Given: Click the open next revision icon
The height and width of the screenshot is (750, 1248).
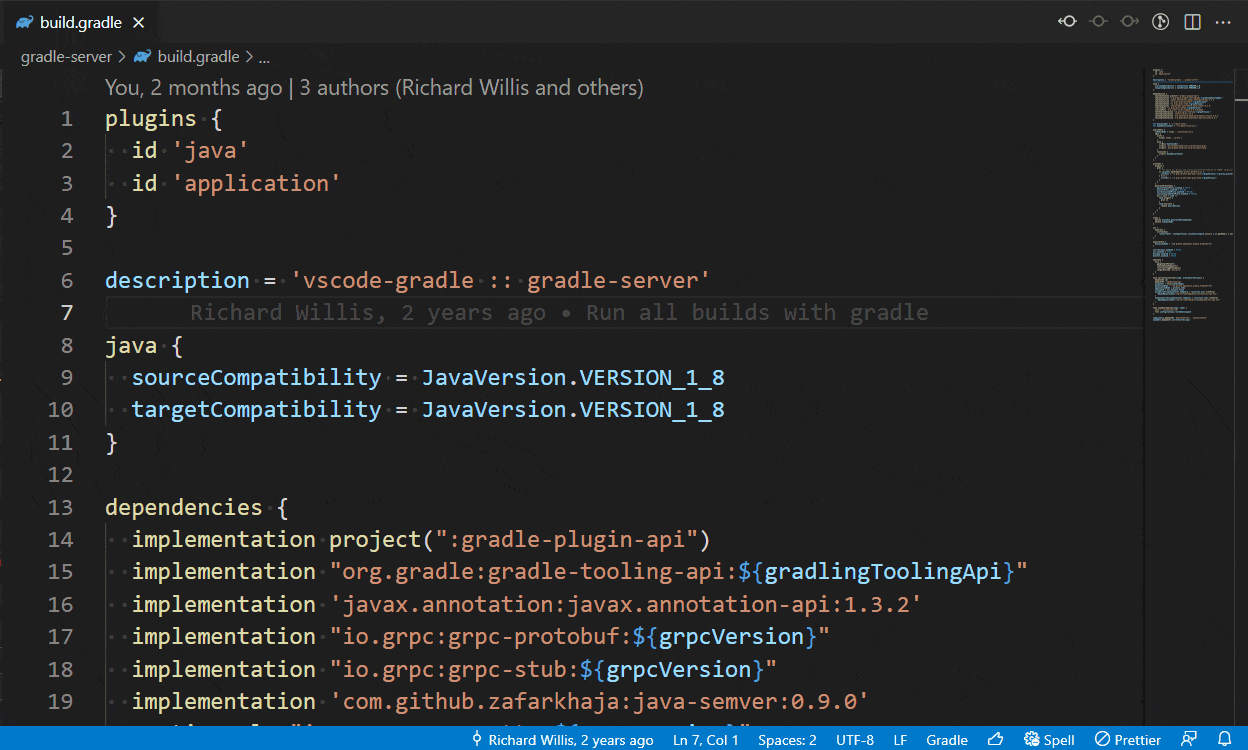Looking at the screenshot, I should 1129,21.
